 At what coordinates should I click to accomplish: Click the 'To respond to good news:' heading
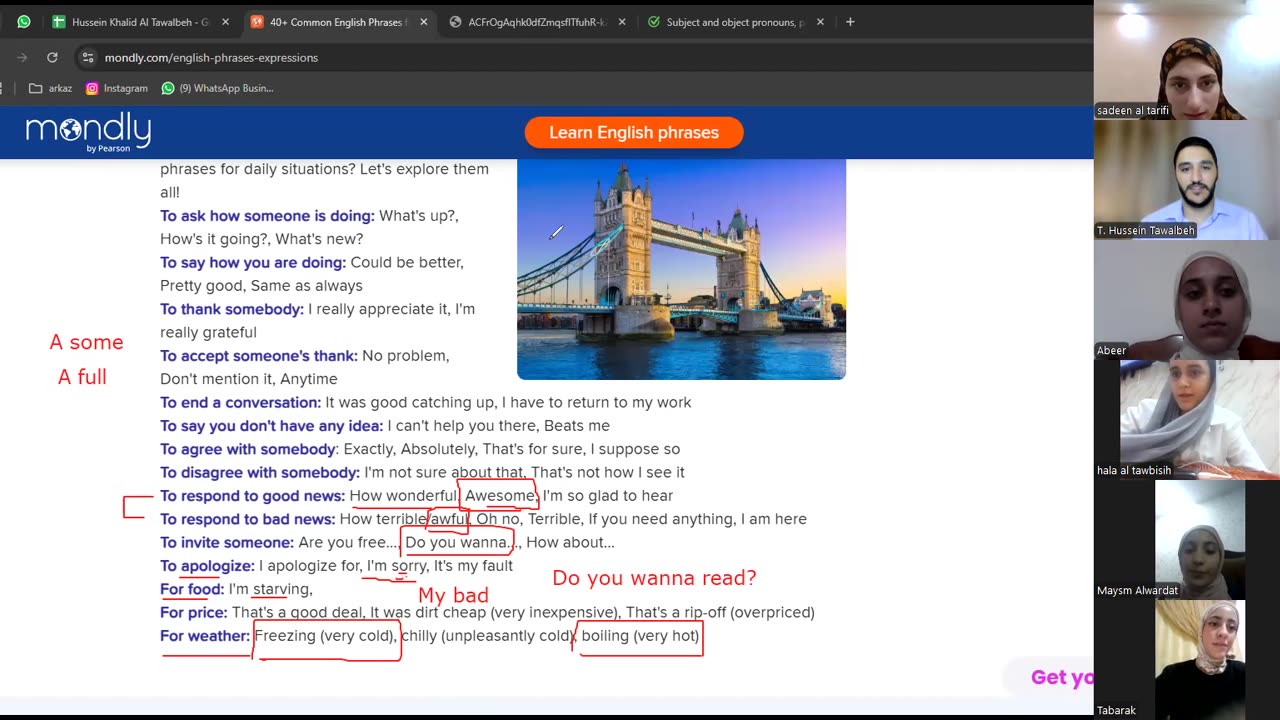pyautogui.click(x=252, y=496)
